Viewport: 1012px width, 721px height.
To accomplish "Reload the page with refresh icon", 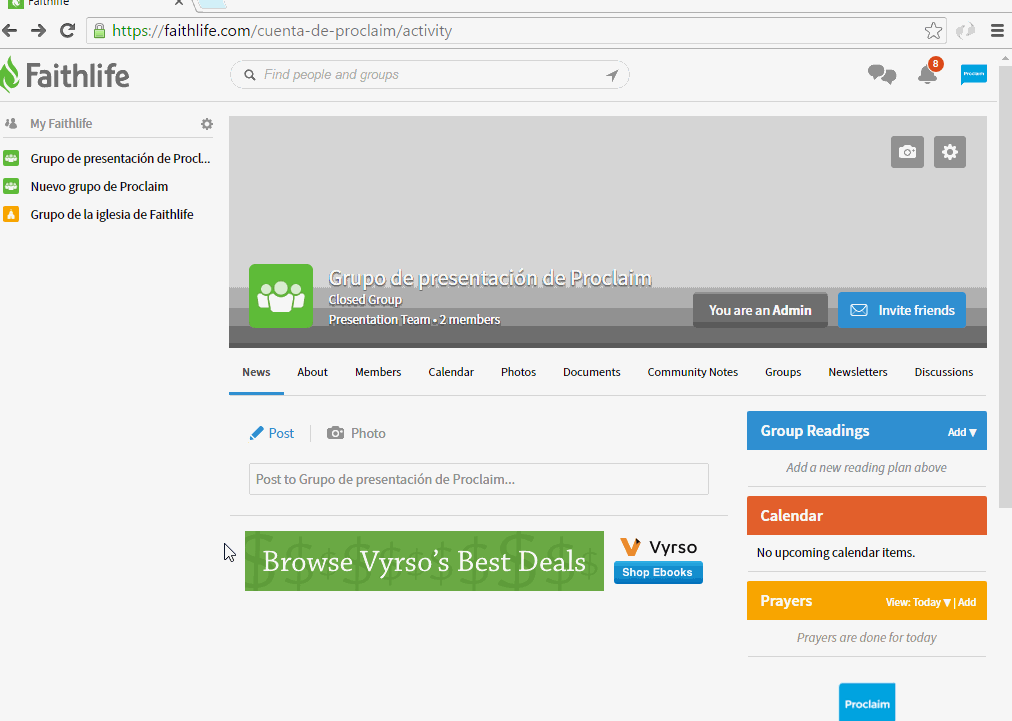I will 67,30.
